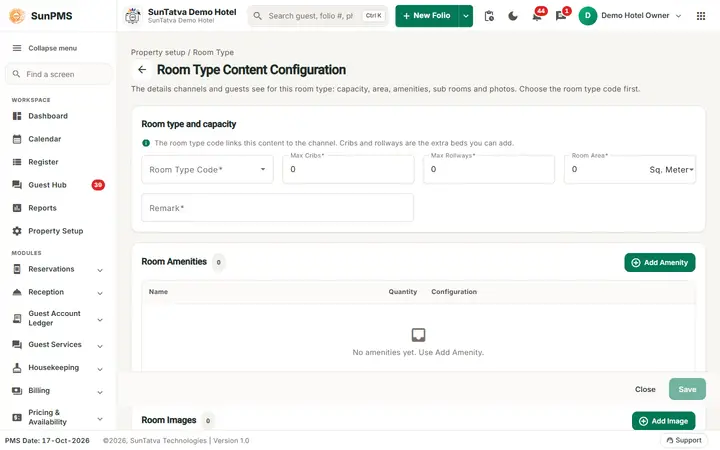This screenshot has width=720, height=450.
Task: Open Property Setup in the sidebar
Action: [58, 231]
